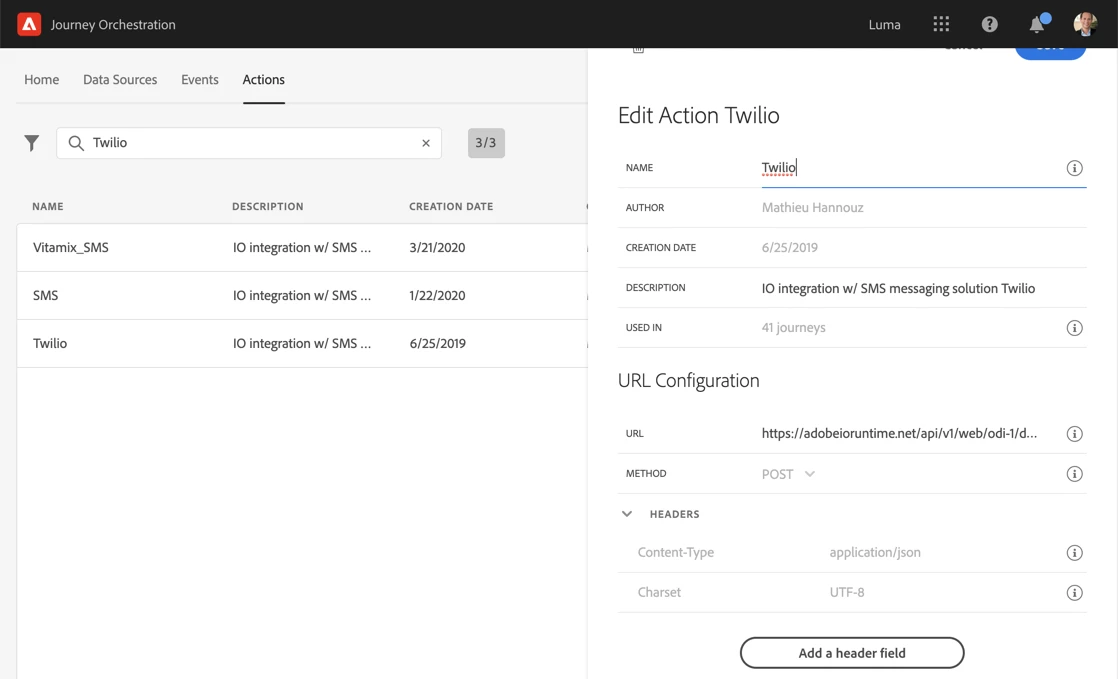1118x679 pixels.
Task: Open the user profile avatar
Action: (x=1085, y=24)
